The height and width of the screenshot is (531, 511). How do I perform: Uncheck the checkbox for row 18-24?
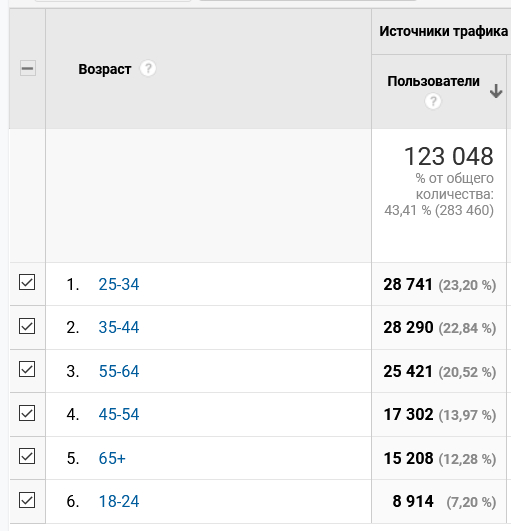pos(27,500)
